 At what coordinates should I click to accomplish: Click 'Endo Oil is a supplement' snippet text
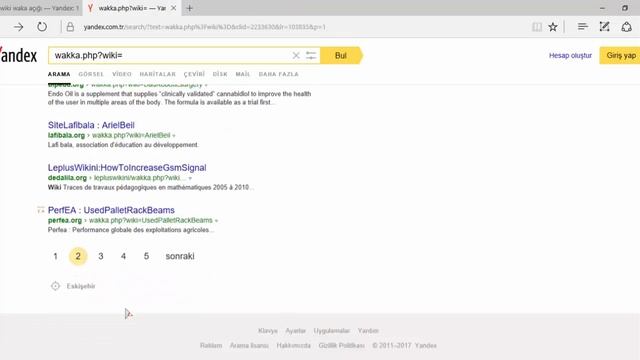180,98
